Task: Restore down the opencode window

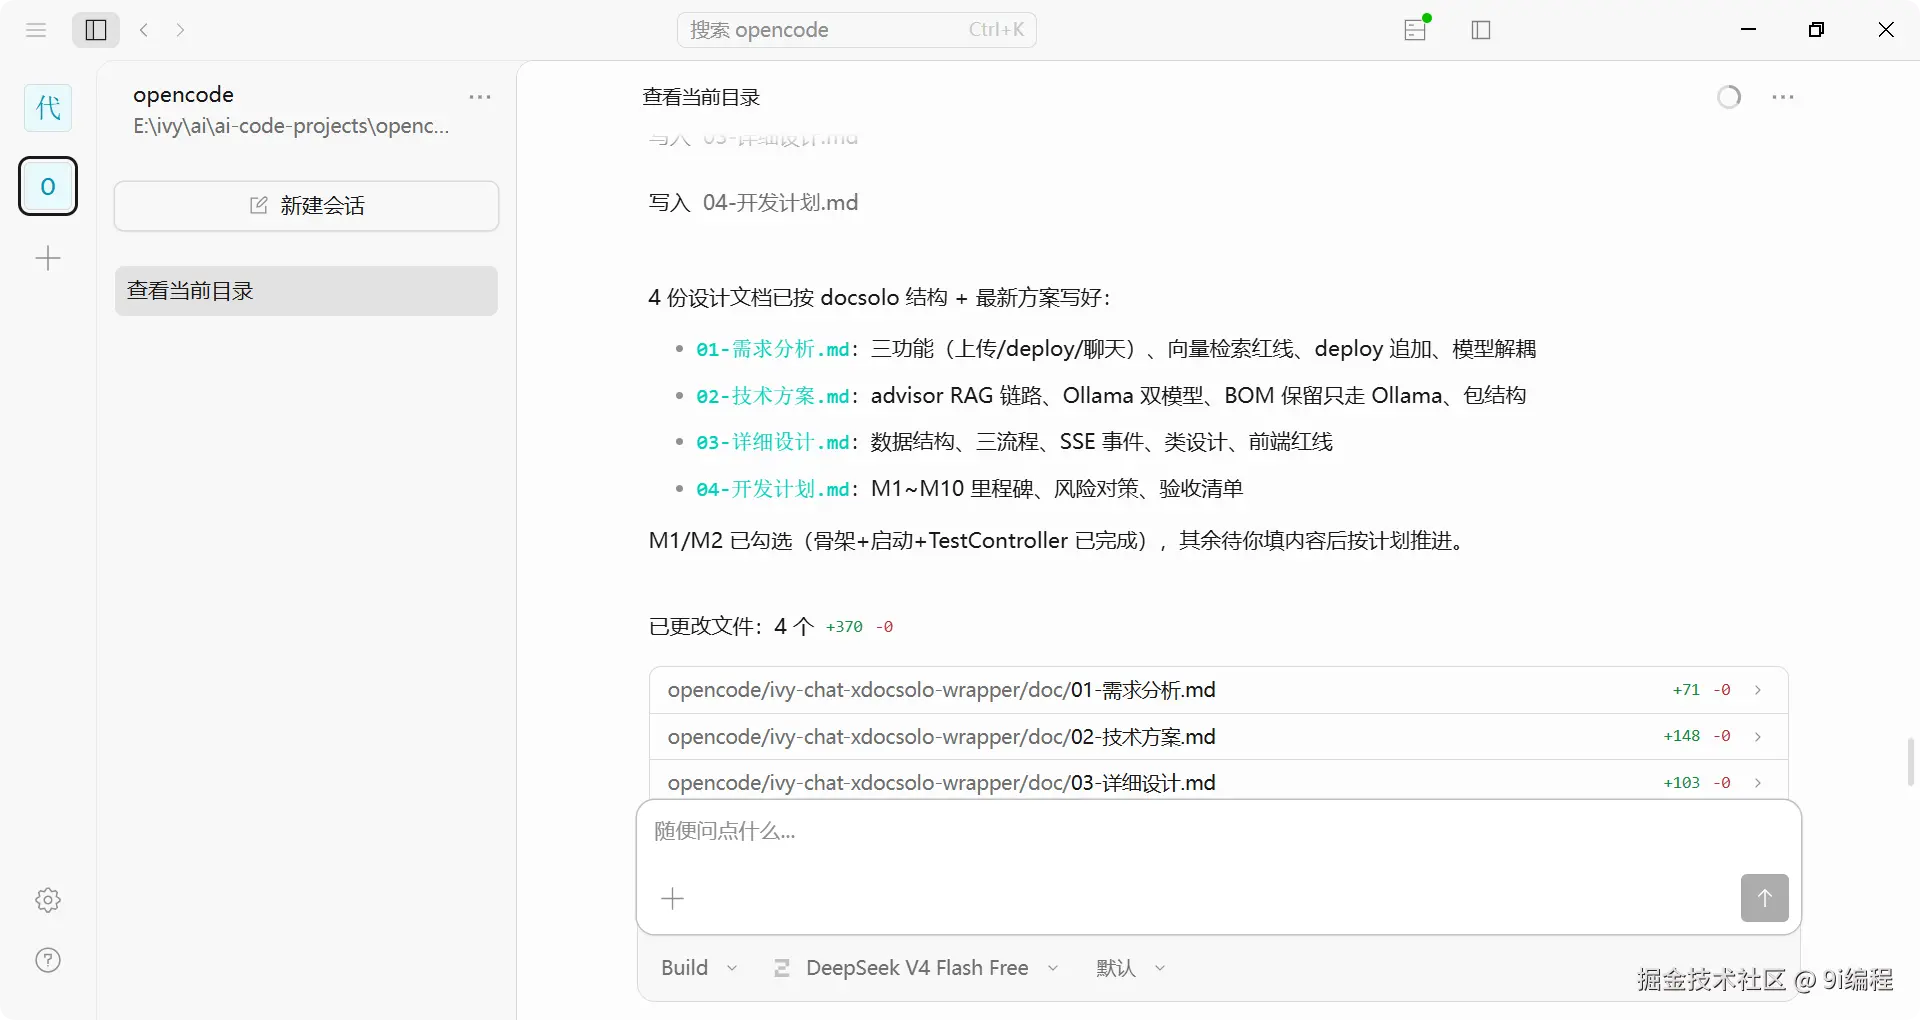Action: 1816,30
